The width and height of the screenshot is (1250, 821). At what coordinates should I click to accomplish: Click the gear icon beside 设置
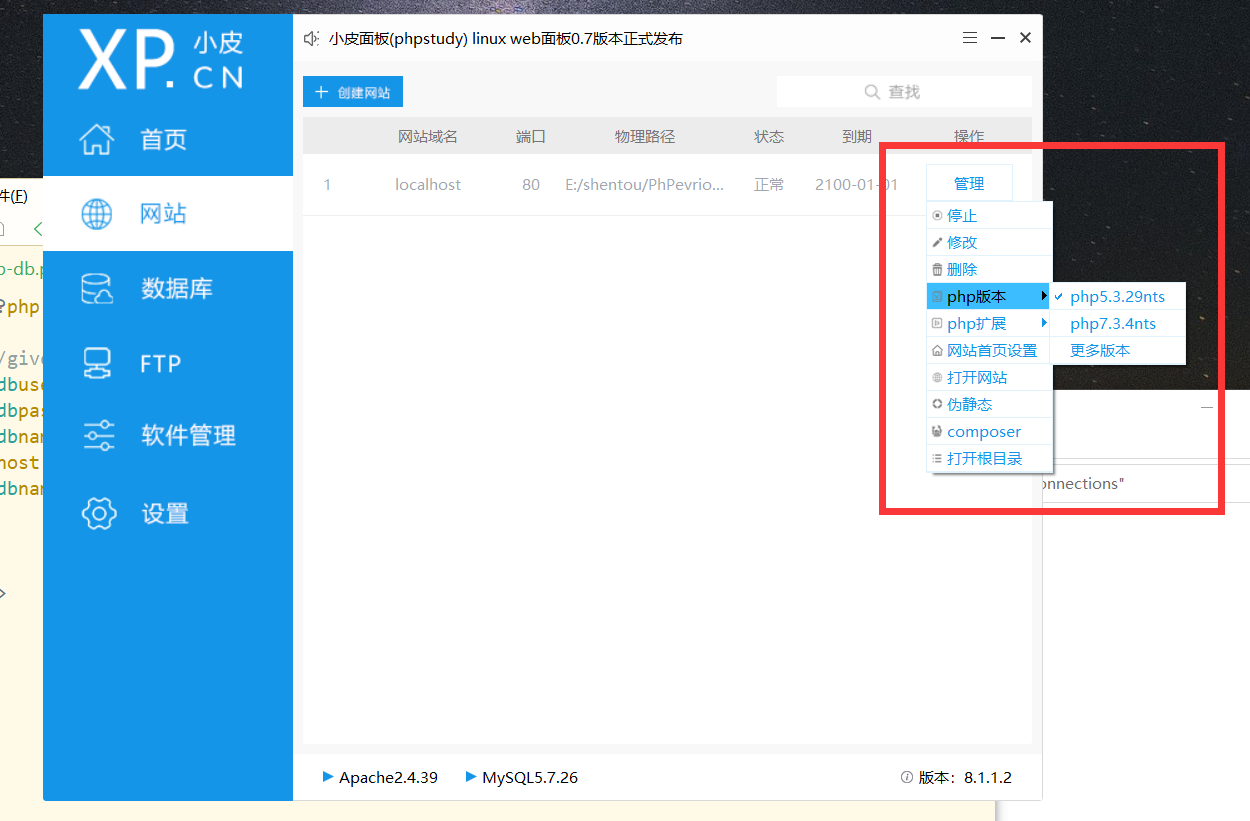(x=99, y=513)
